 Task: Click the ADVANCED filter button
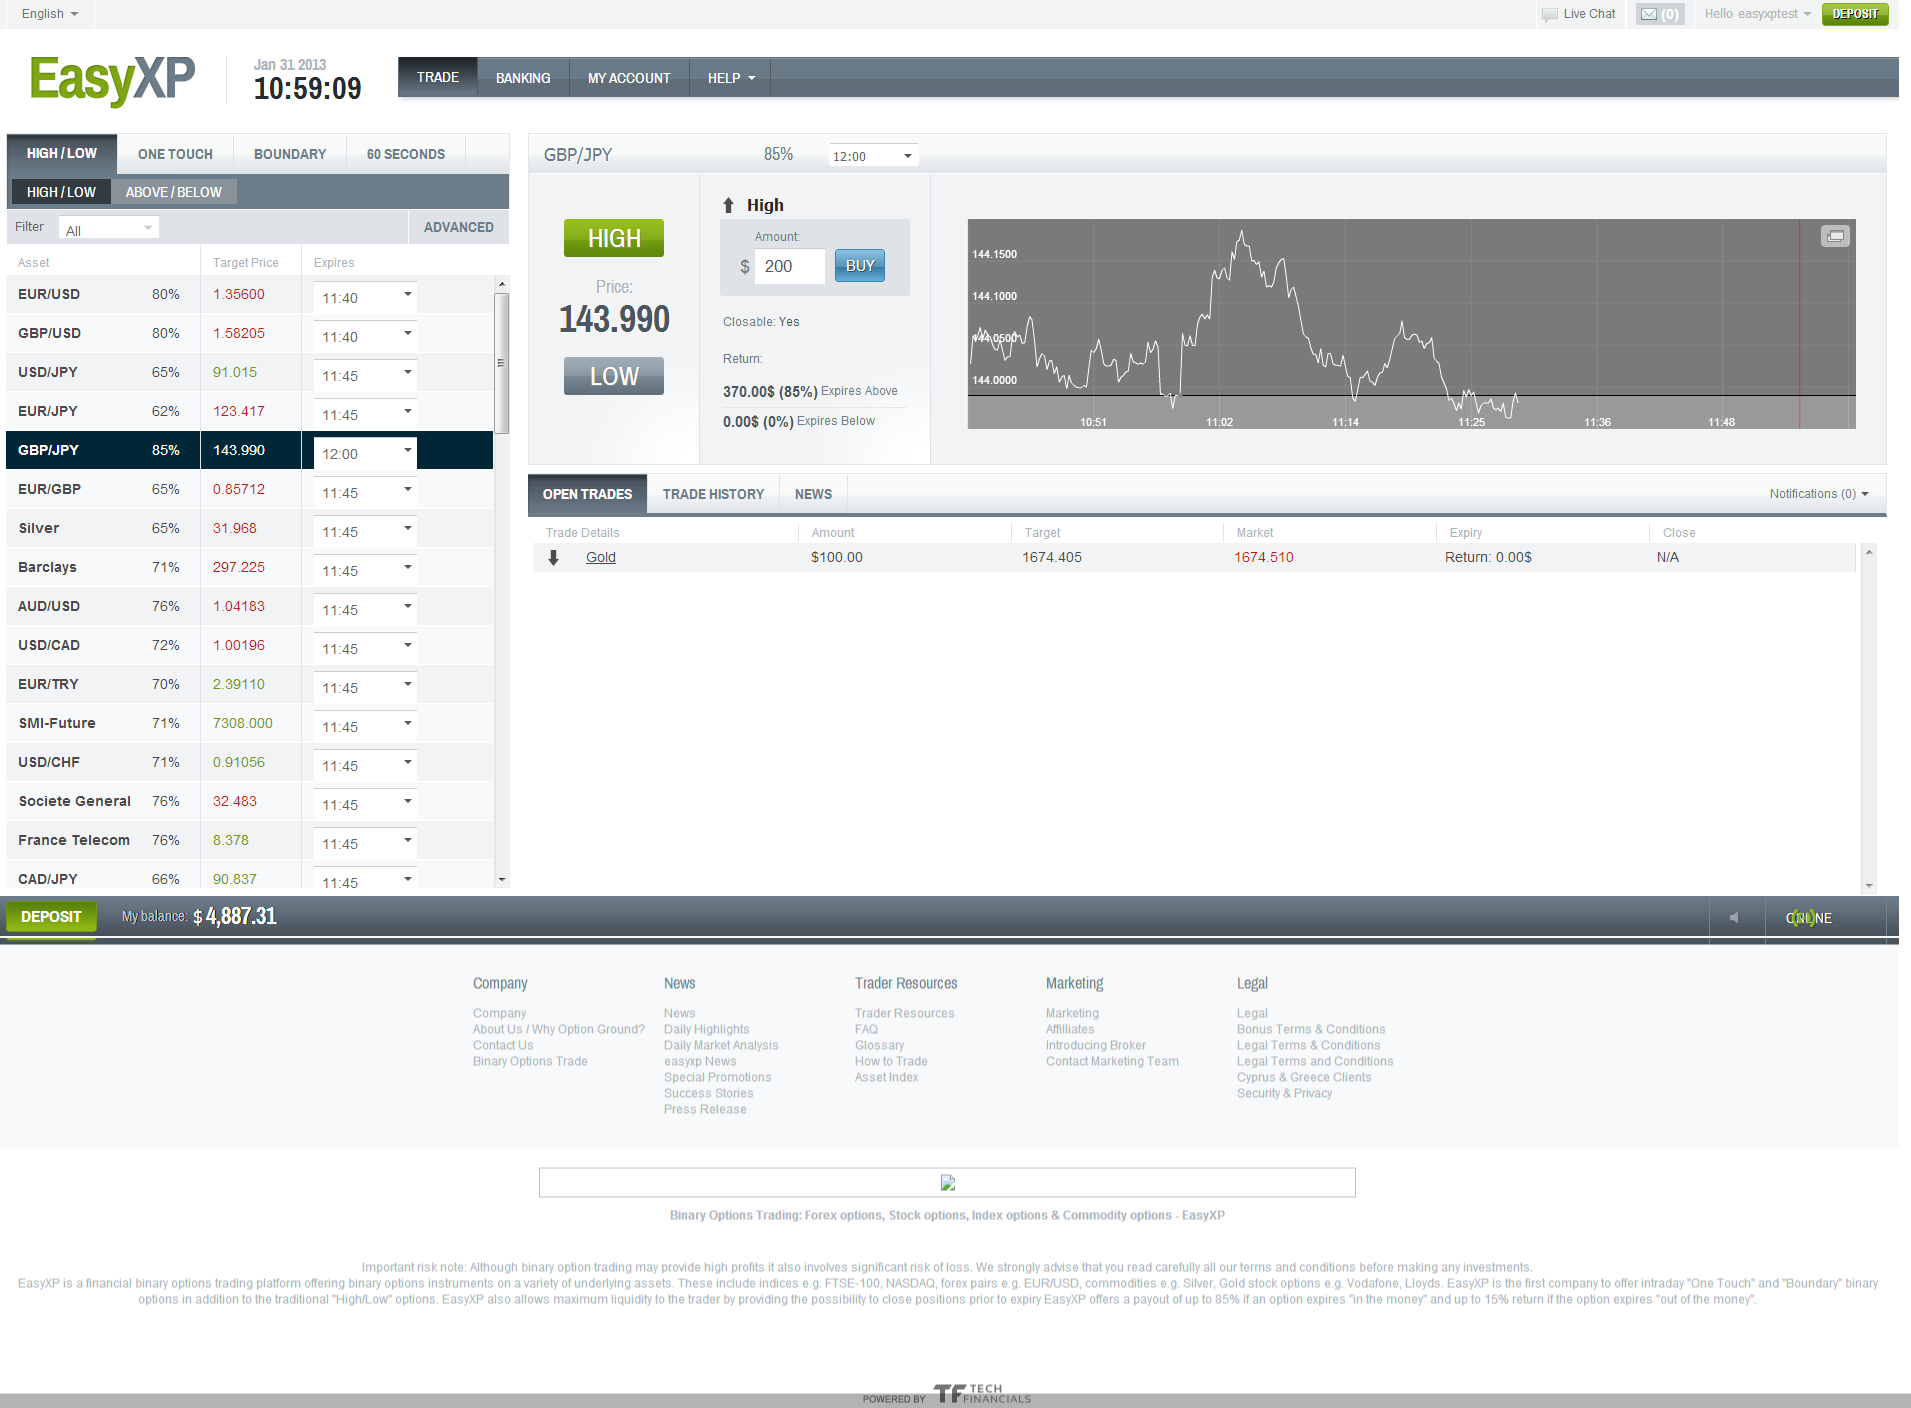point(458,227)
